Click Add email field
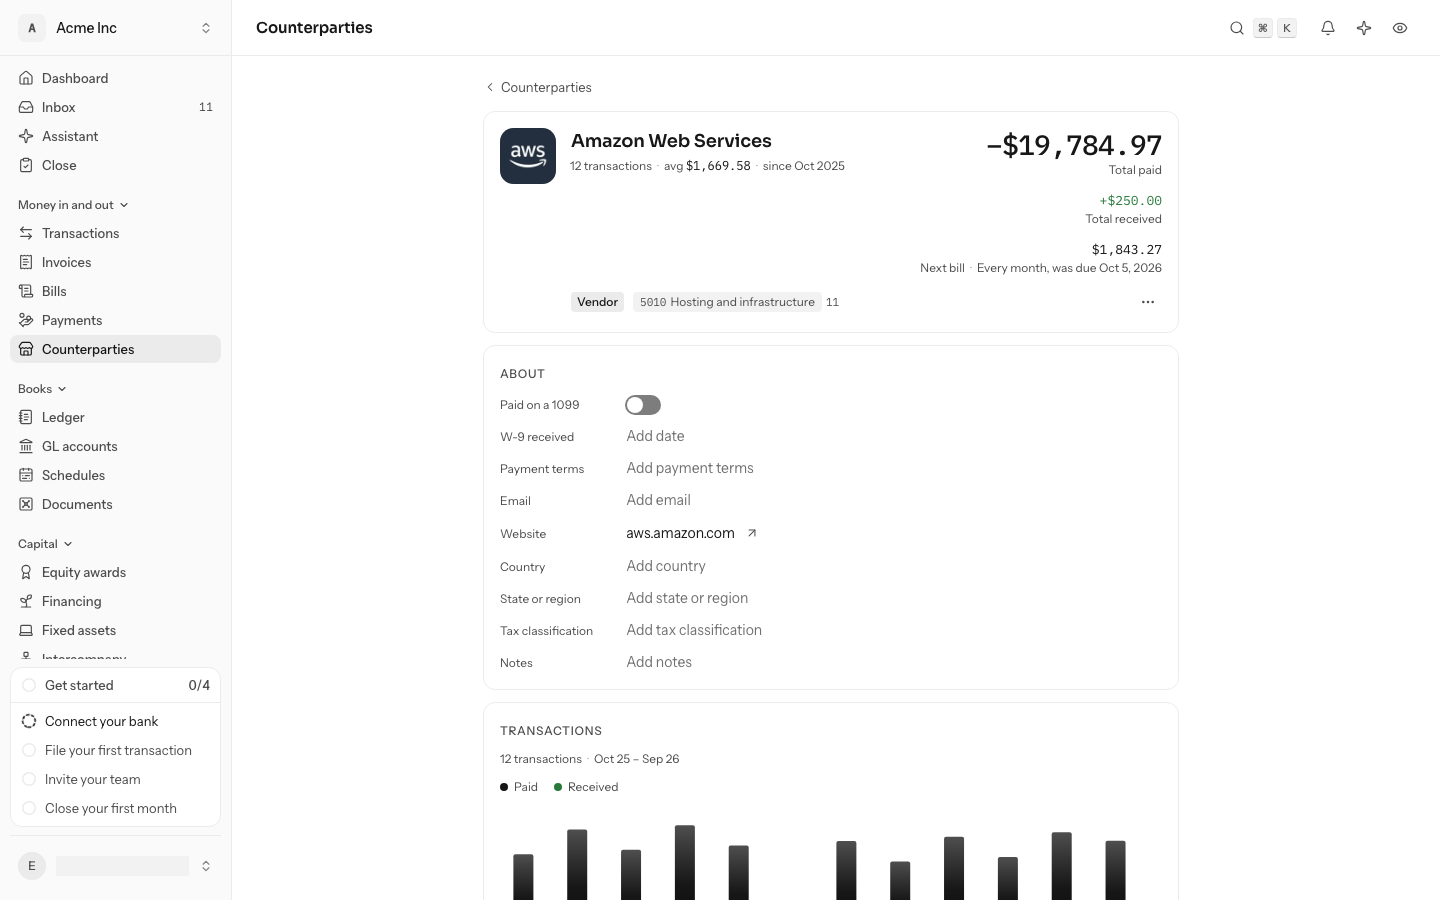The width and height of the screenshot is (1440, 900). [x=658, y=500]
